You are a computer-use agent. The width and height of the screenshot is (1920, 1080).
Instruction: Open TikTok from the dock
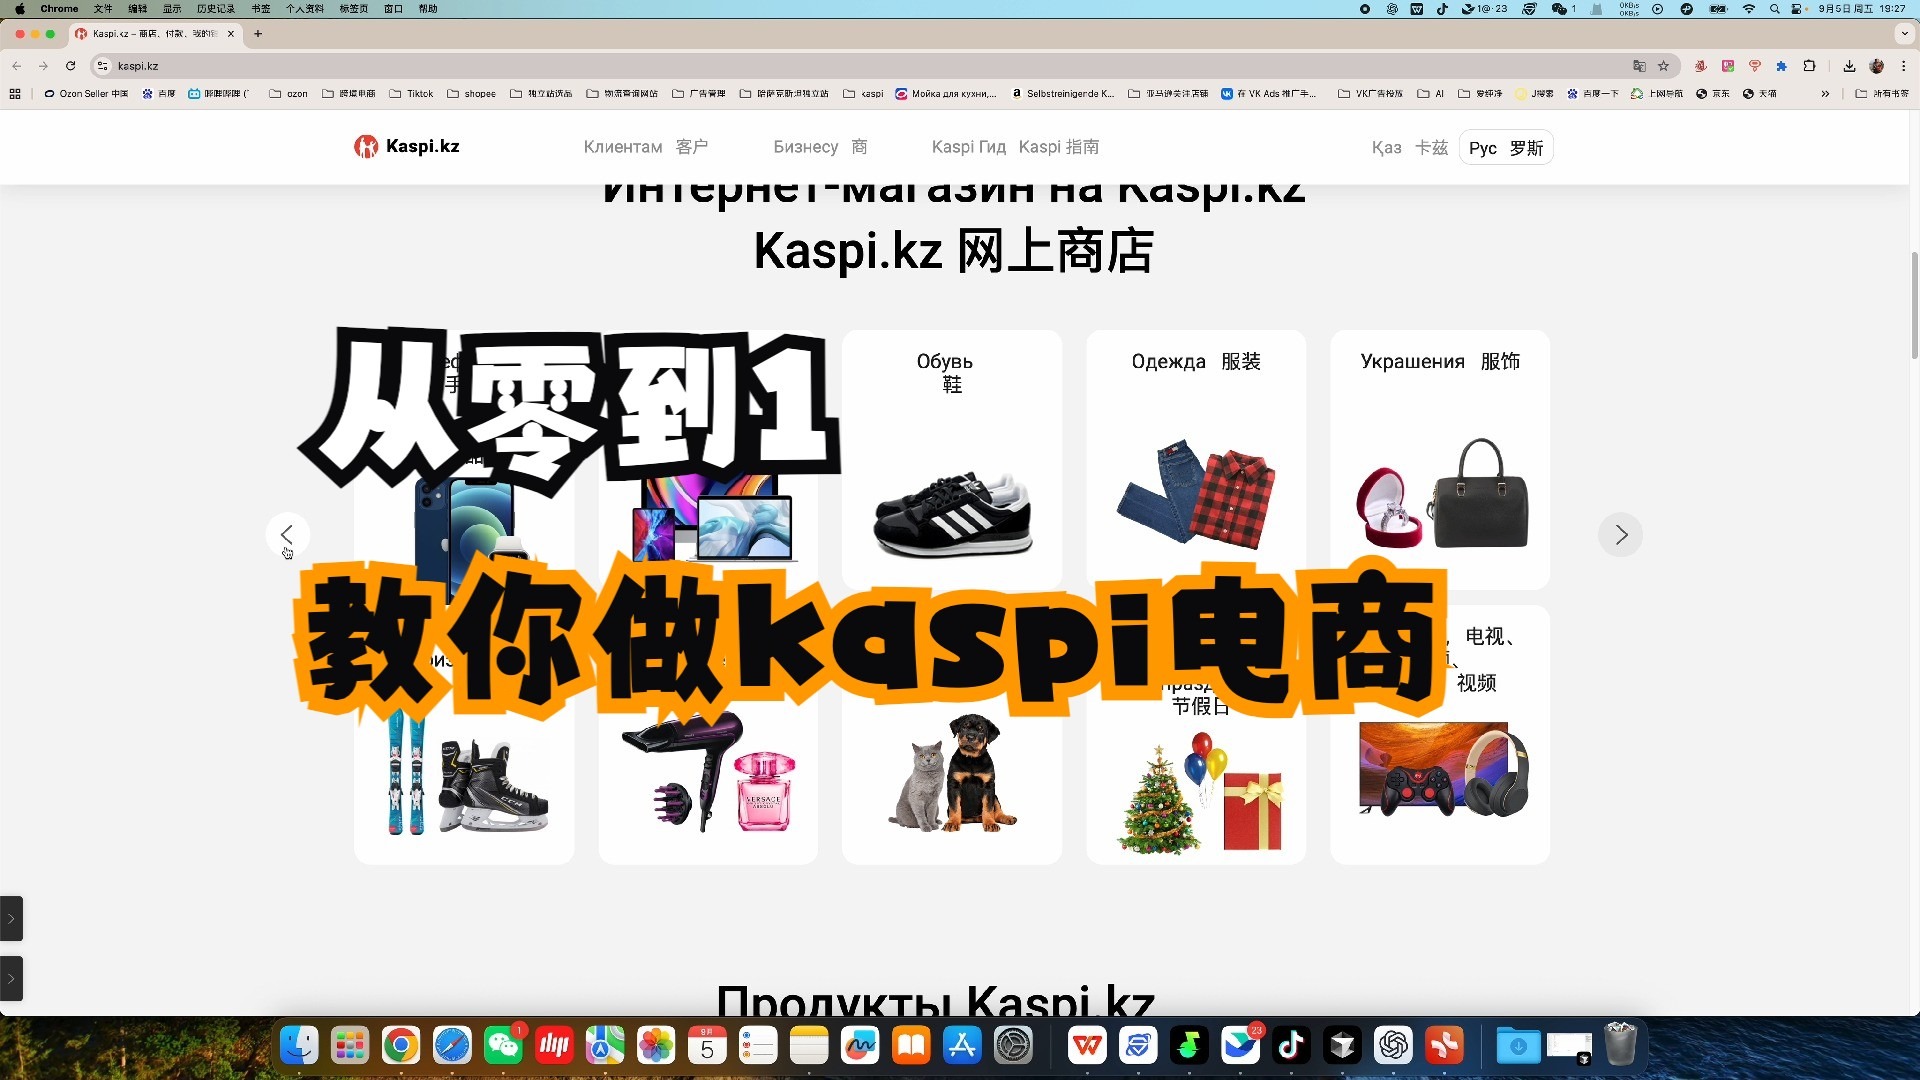coord(1291,1046)
